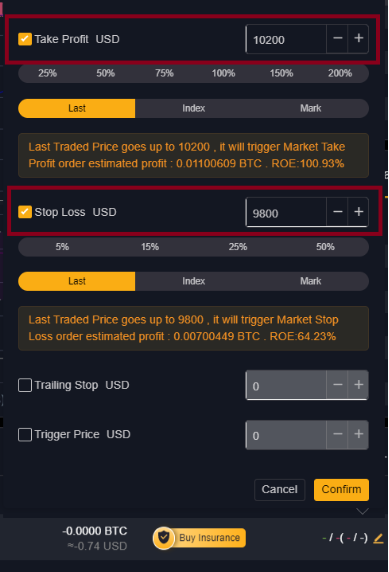Cancel the order settings dialog
The height and width of the screenshot is (572, 389).
click(x=280, y=490)
